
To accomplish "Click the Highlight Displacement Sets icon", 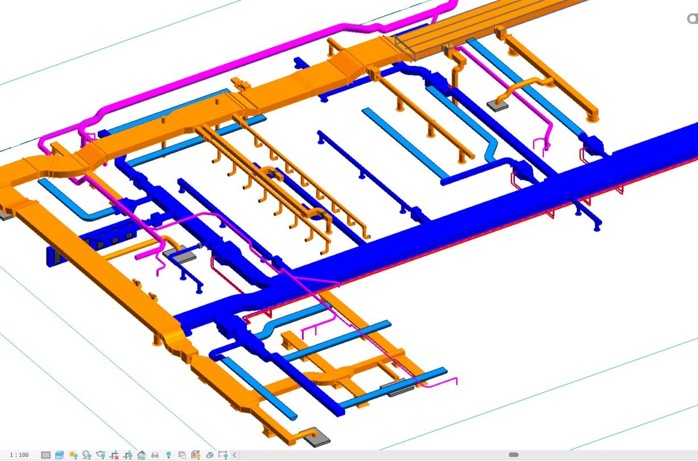I will coord(209,455).
